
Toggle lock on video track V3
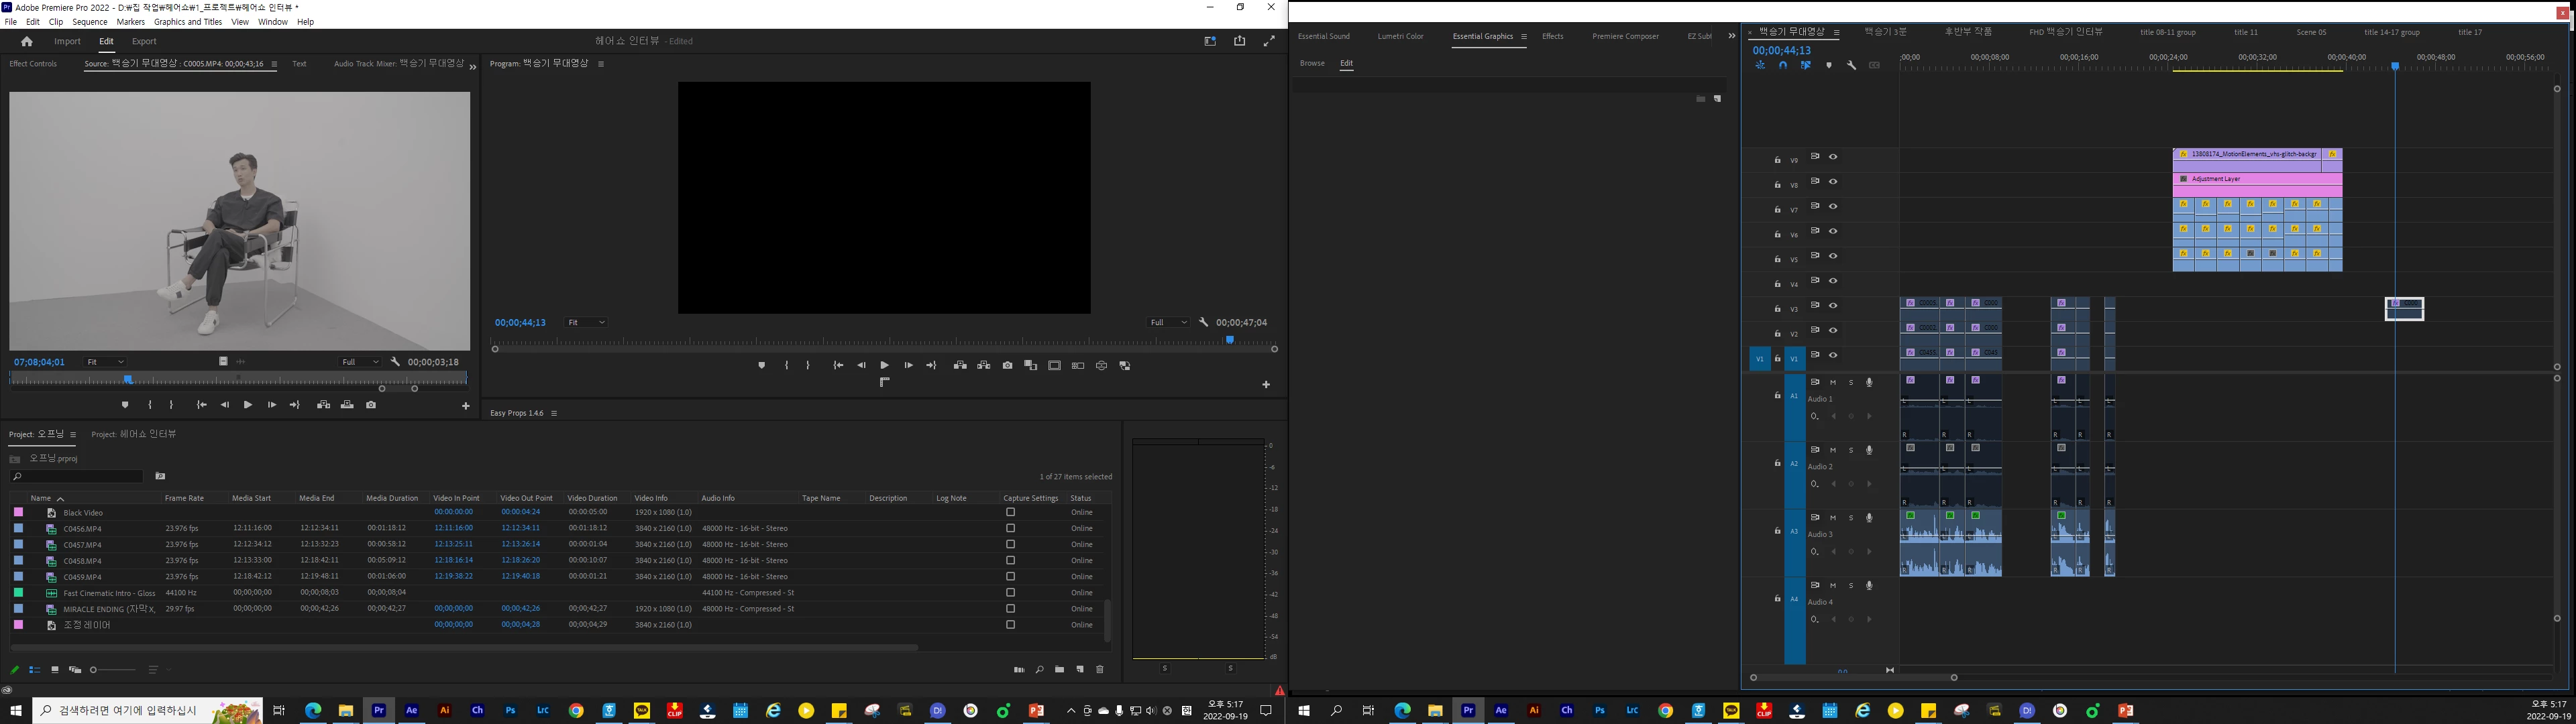click(1777, 309)
